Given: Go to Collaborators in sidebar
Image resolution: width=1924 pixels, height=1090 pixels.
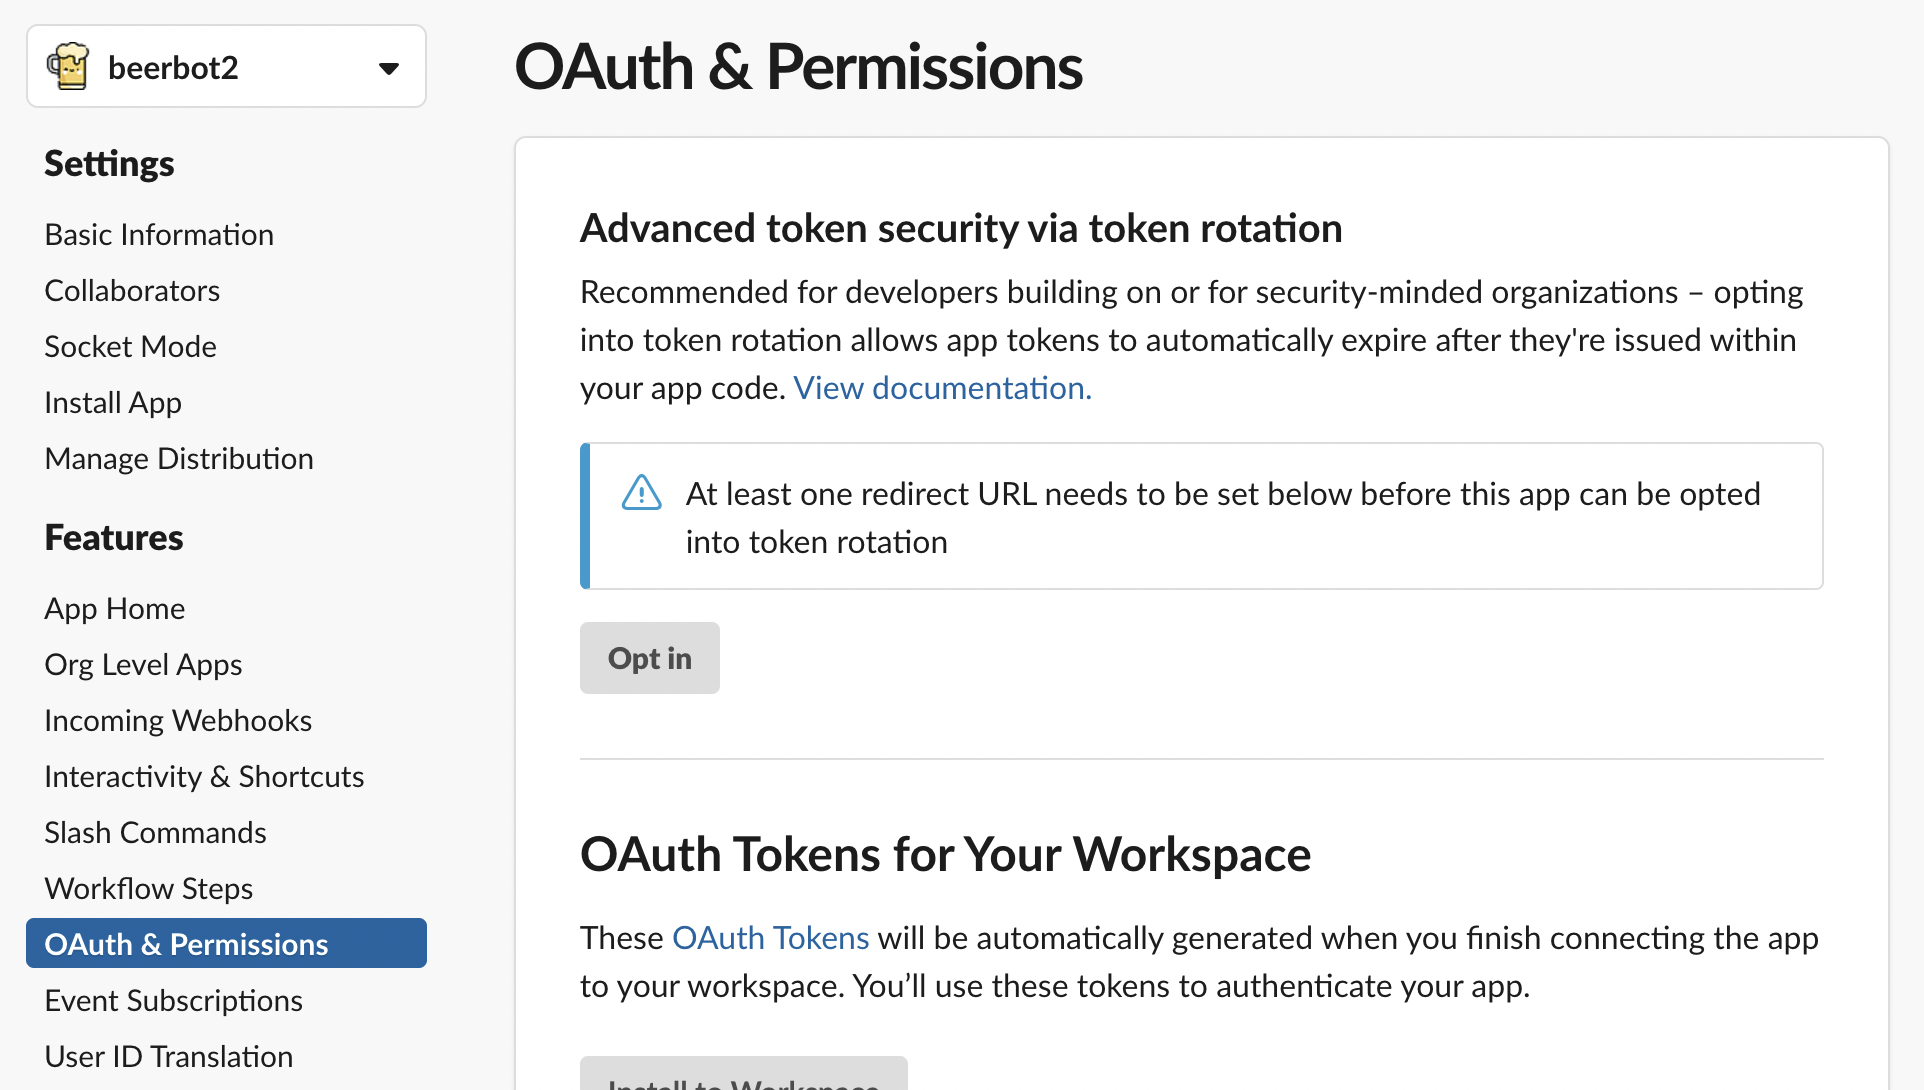Looking at the screenshot, I should click(132, 291).
